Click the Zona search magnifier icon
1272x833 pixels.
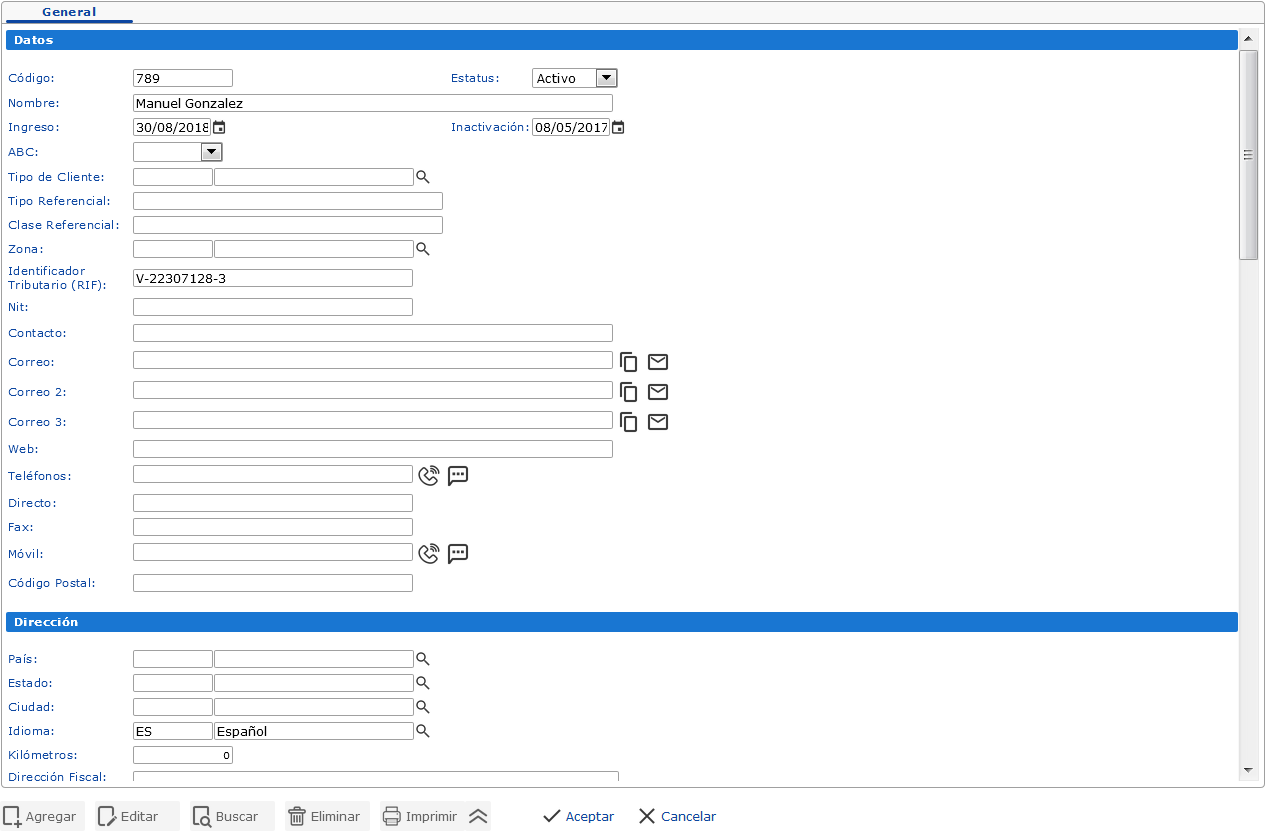pyautogui.click(x=423, y=249)
